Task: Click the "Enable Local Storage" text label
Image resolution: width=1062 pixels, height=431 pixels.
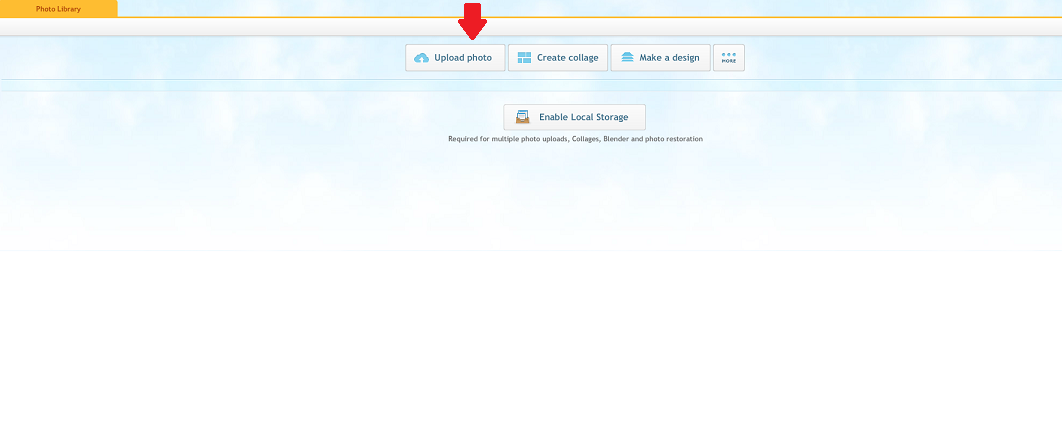Action: click(584, 117)
